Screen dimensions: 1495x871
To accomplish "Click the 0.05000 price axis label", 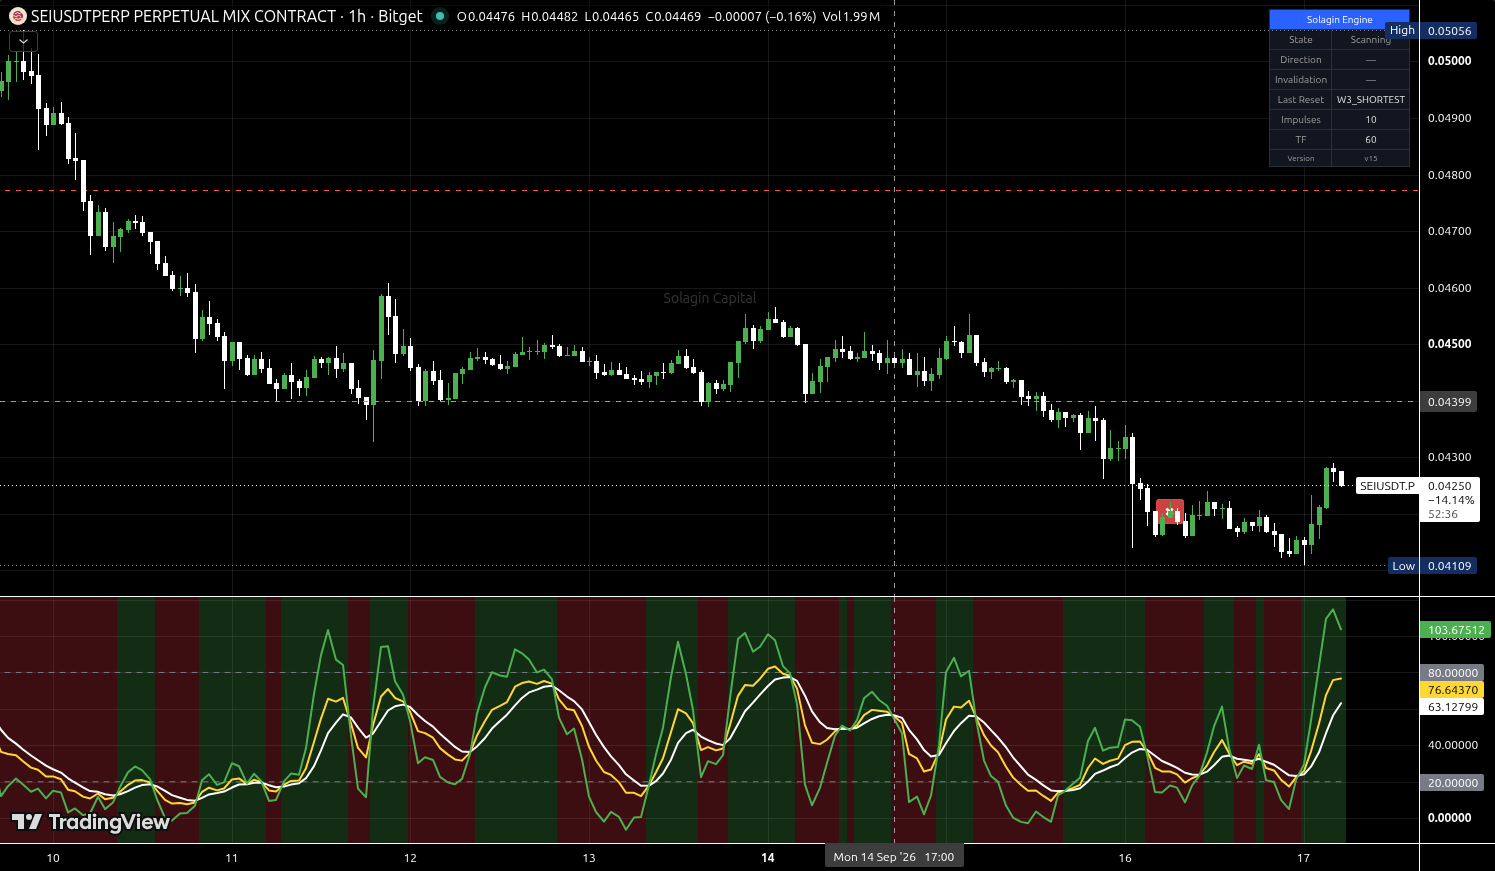I will (x=1449, y=61).
